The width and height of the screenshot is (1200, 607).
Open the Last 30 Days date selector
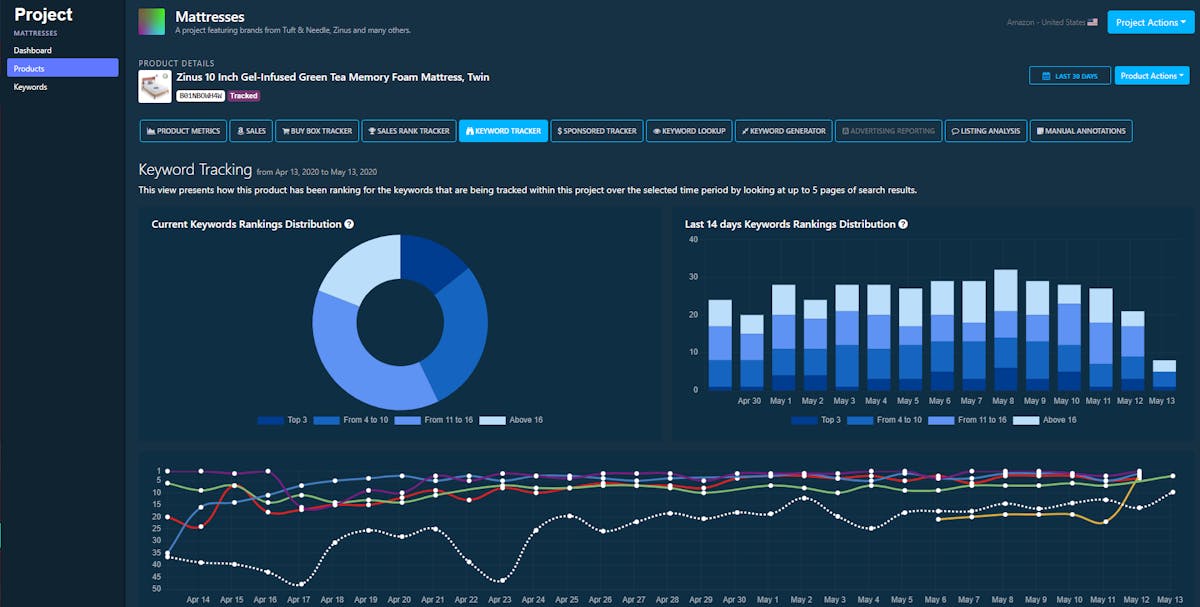(1069, 76)
